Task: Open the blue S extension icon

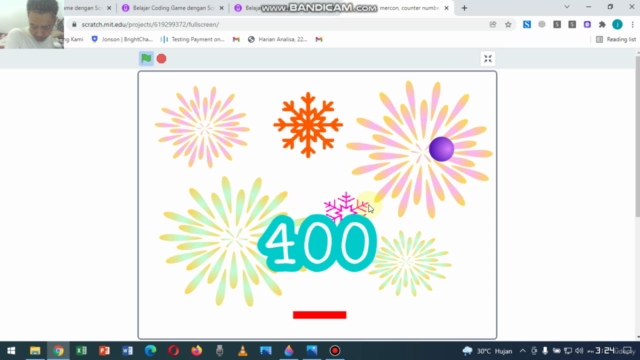Action: point(527,24)
